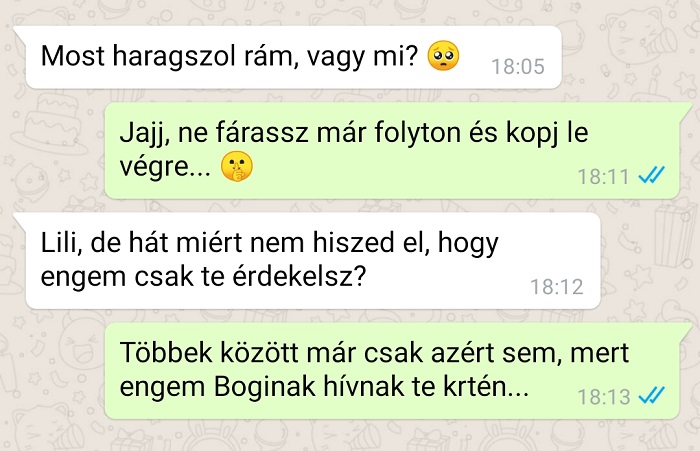Select the "Most haragszol rám, vagy mi?" message bubble

pos(293,57)
